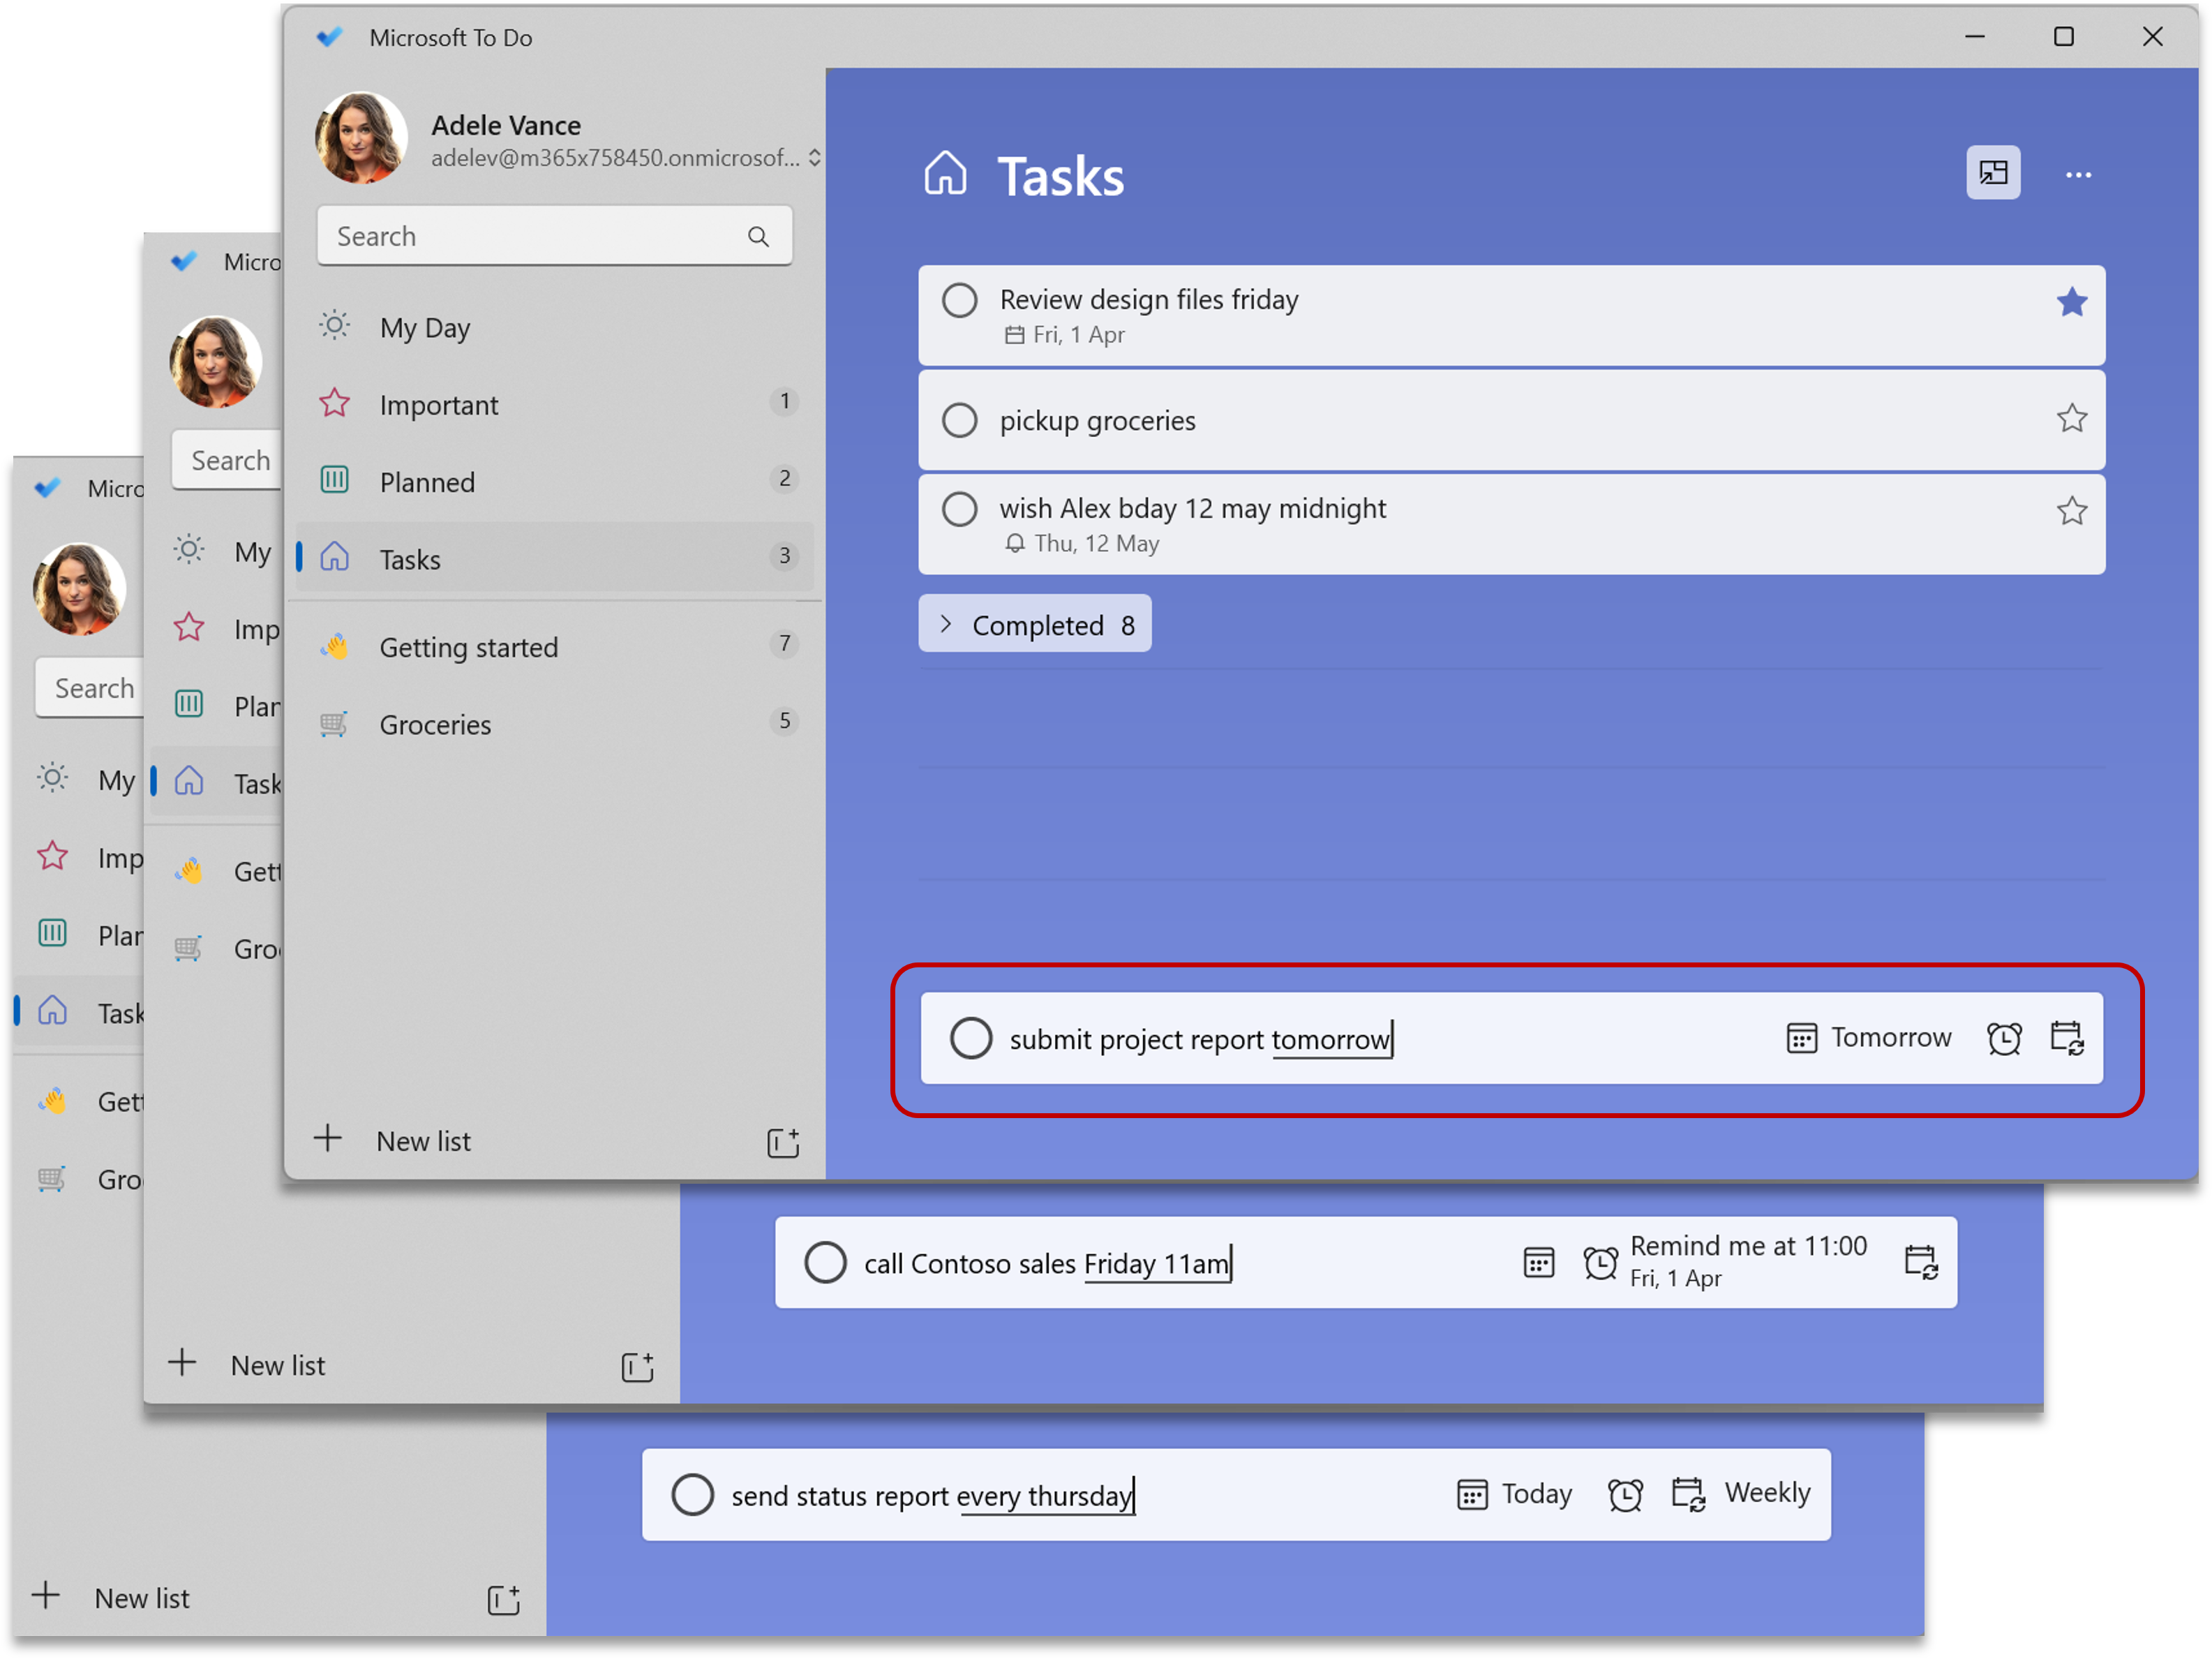The image size is (2212, 1659).
Task: Expand the Completed tasks section
Action: tap(1034, 623)
